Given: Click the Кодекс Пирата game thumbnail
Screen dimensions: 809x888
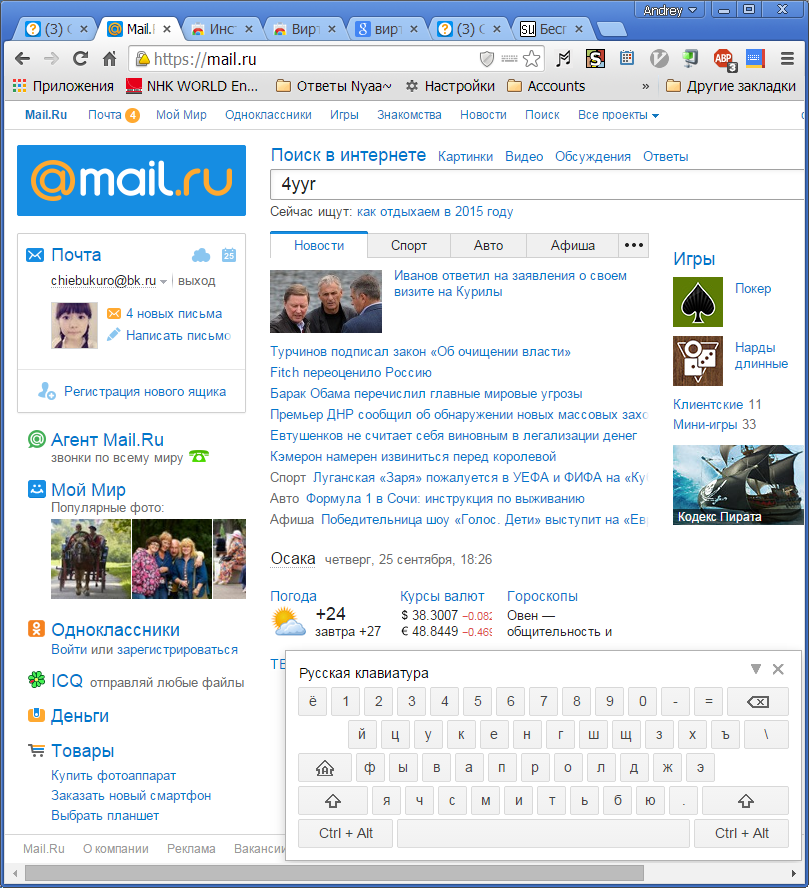Looking at the screenshot, I should pos(738,485).
